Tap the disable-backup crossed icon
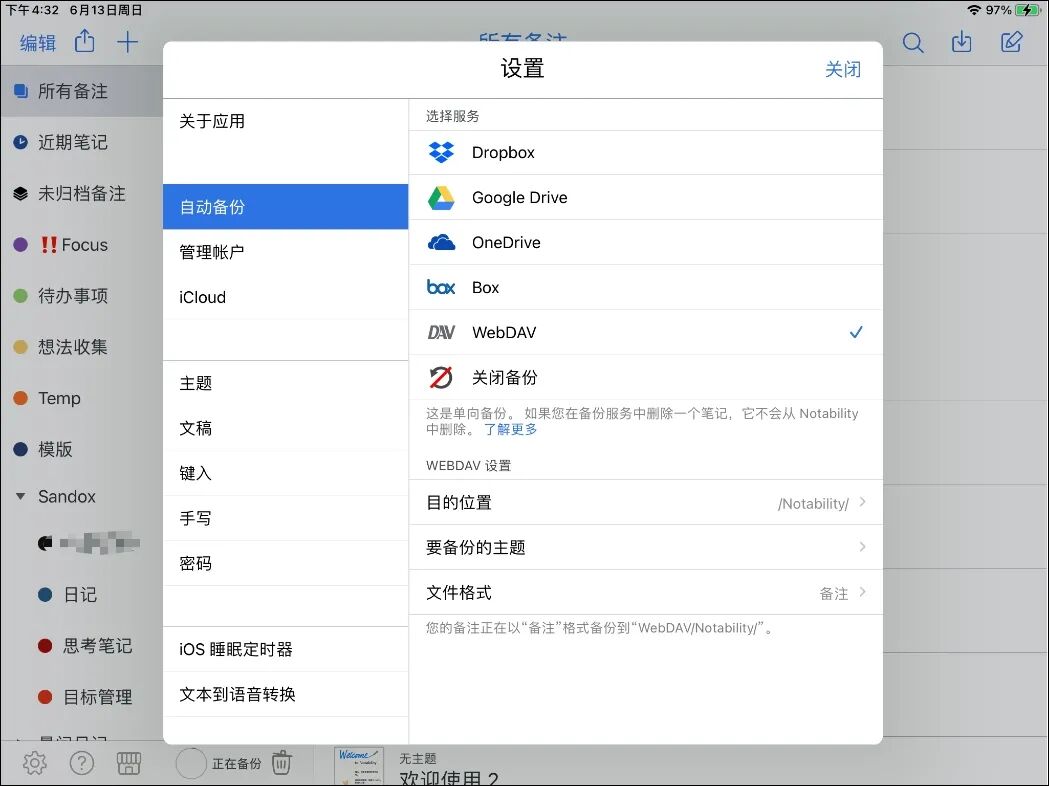1049x786 pixels. (x=441, y=377)
